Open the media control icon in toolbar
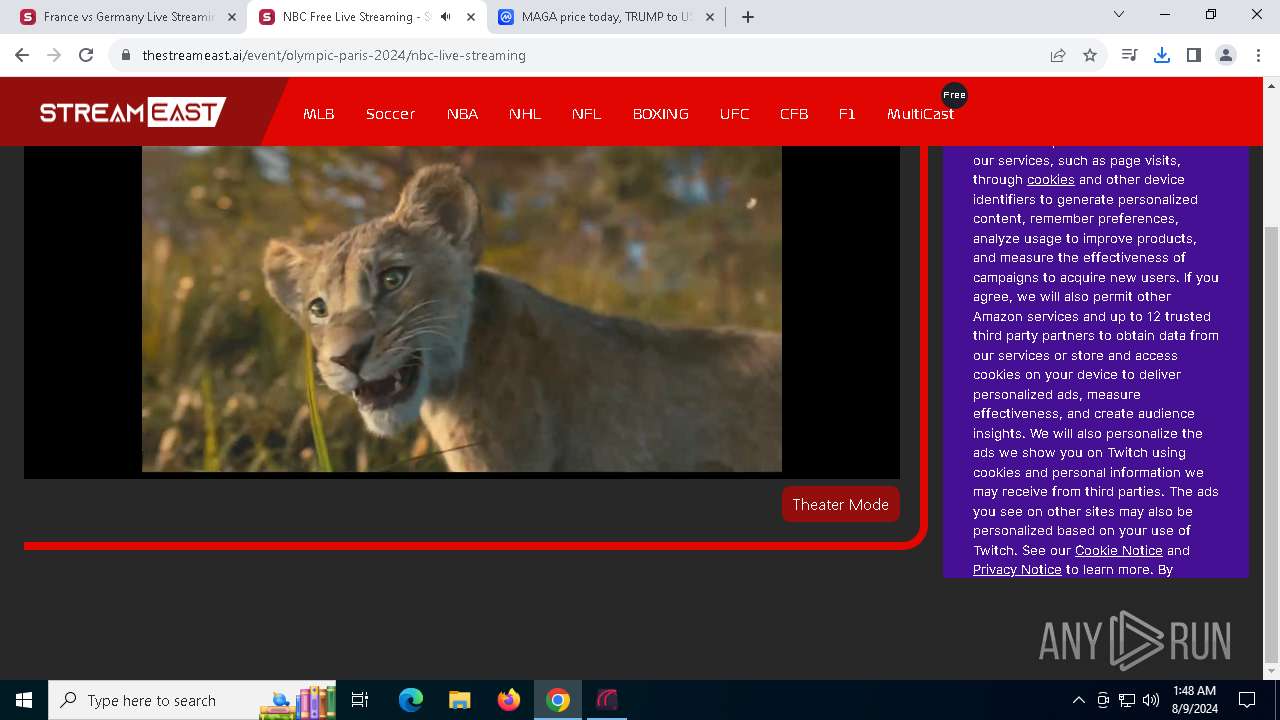Screen dimensions: 1280x720 (1130, 55)
